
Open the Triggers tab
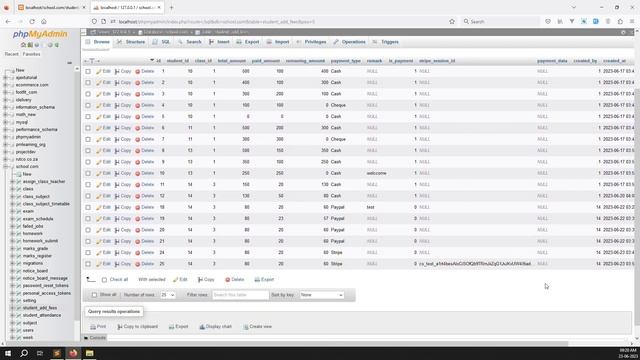point(386,42)
